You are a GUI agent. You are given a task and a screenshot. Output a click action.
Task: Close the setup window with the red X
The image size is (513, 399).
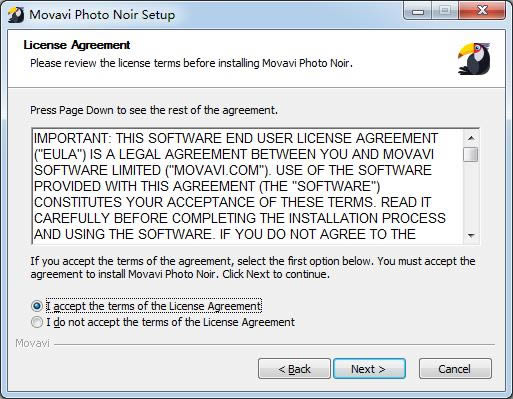pos(482,11)
